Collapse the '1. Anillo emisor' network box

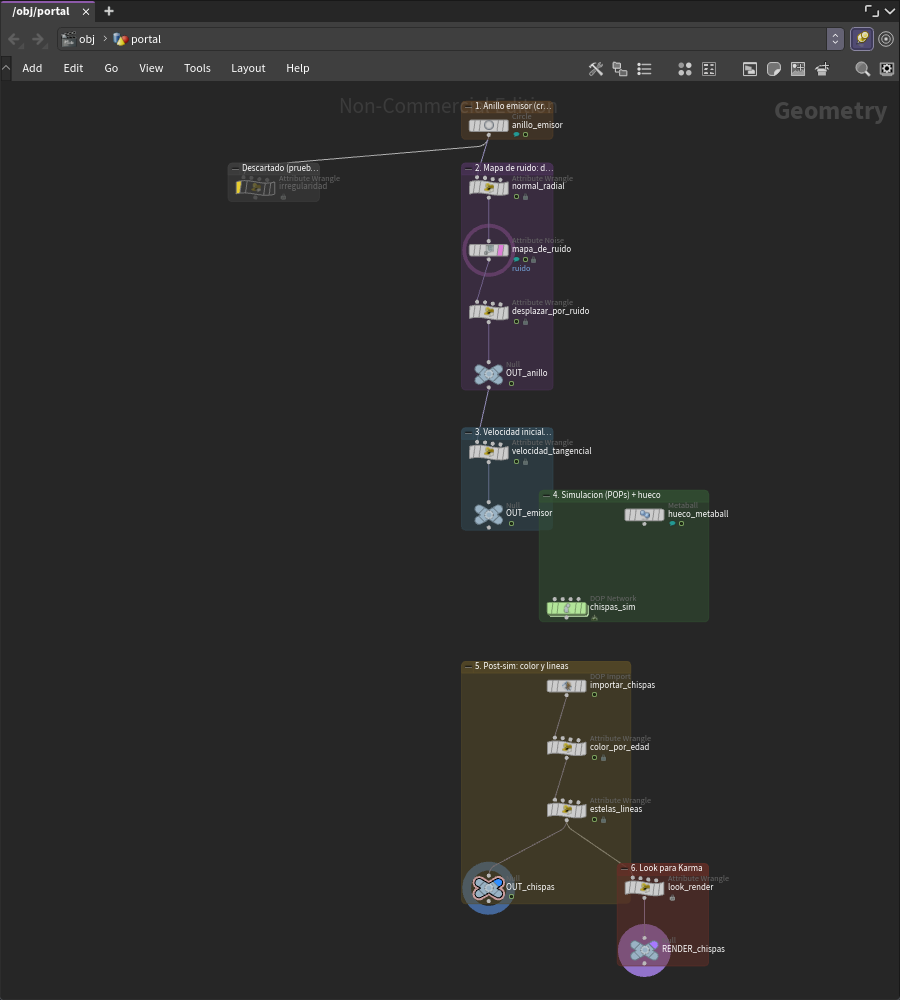point(469,107)
